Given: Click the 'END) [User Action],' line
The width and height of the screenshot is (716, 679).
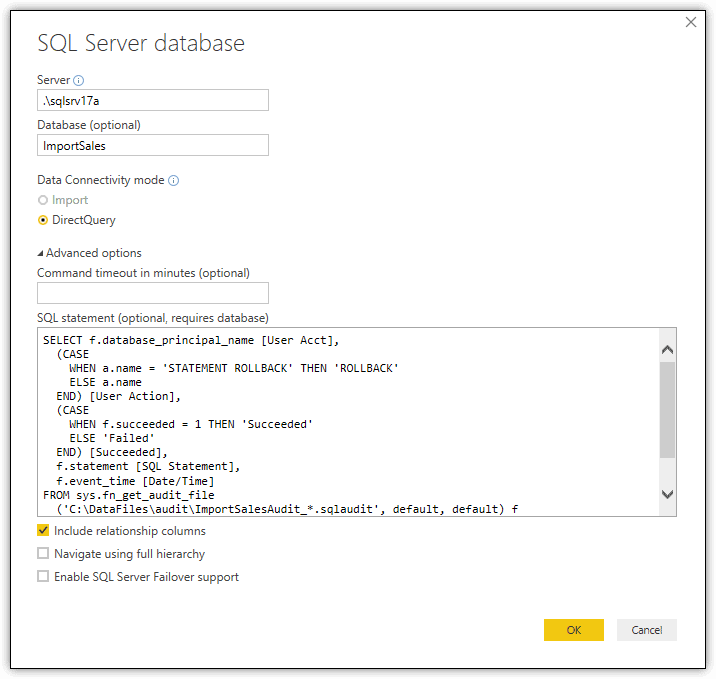Looking at the screenshot, I should point(118,396).
